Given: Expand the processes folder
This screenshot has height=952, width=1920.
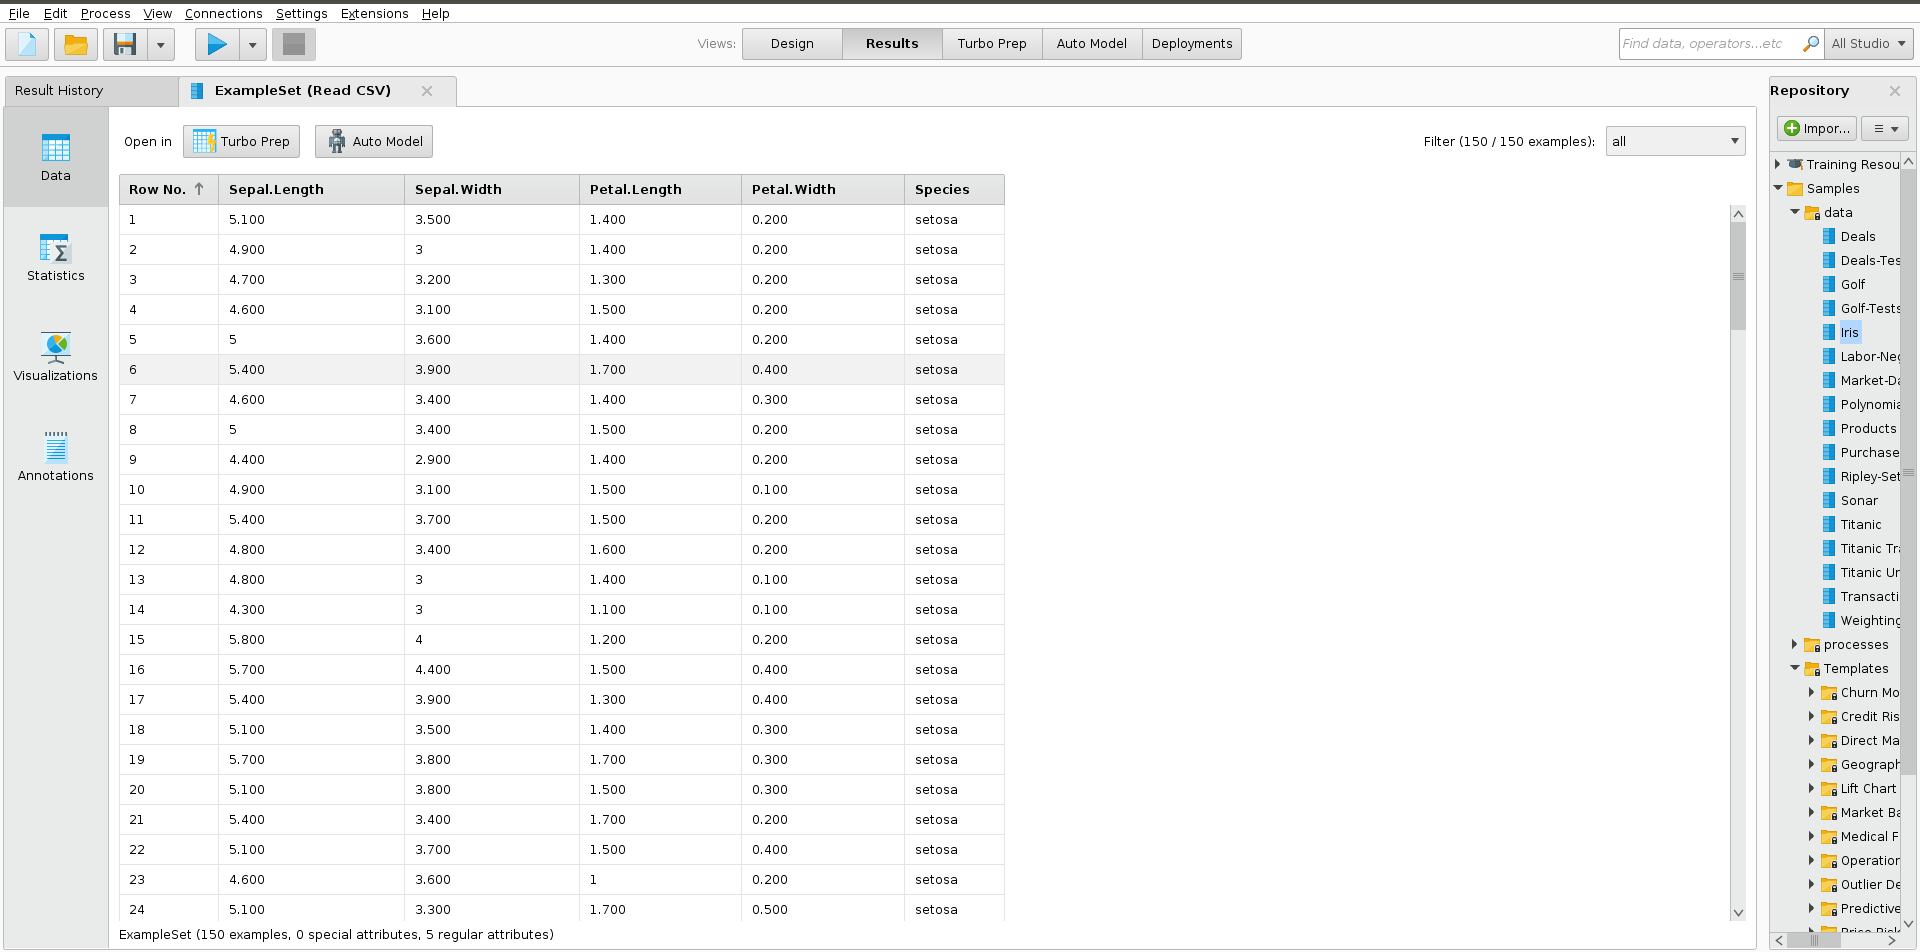Looking at the screenshot, I should (1795, 645).
